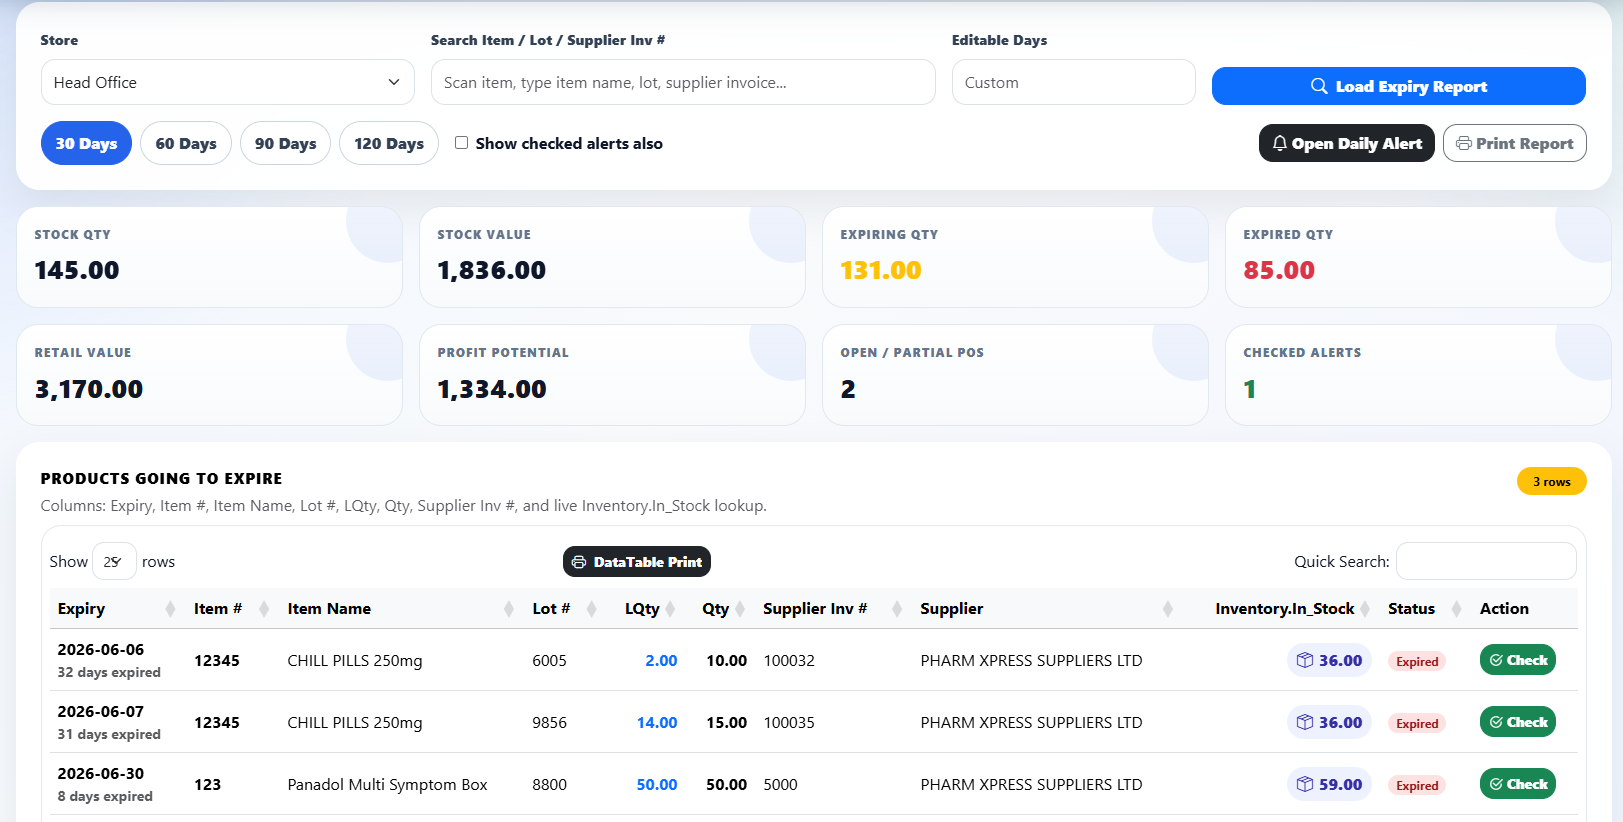Click supplier invoice number 100032

coord(789,661)
